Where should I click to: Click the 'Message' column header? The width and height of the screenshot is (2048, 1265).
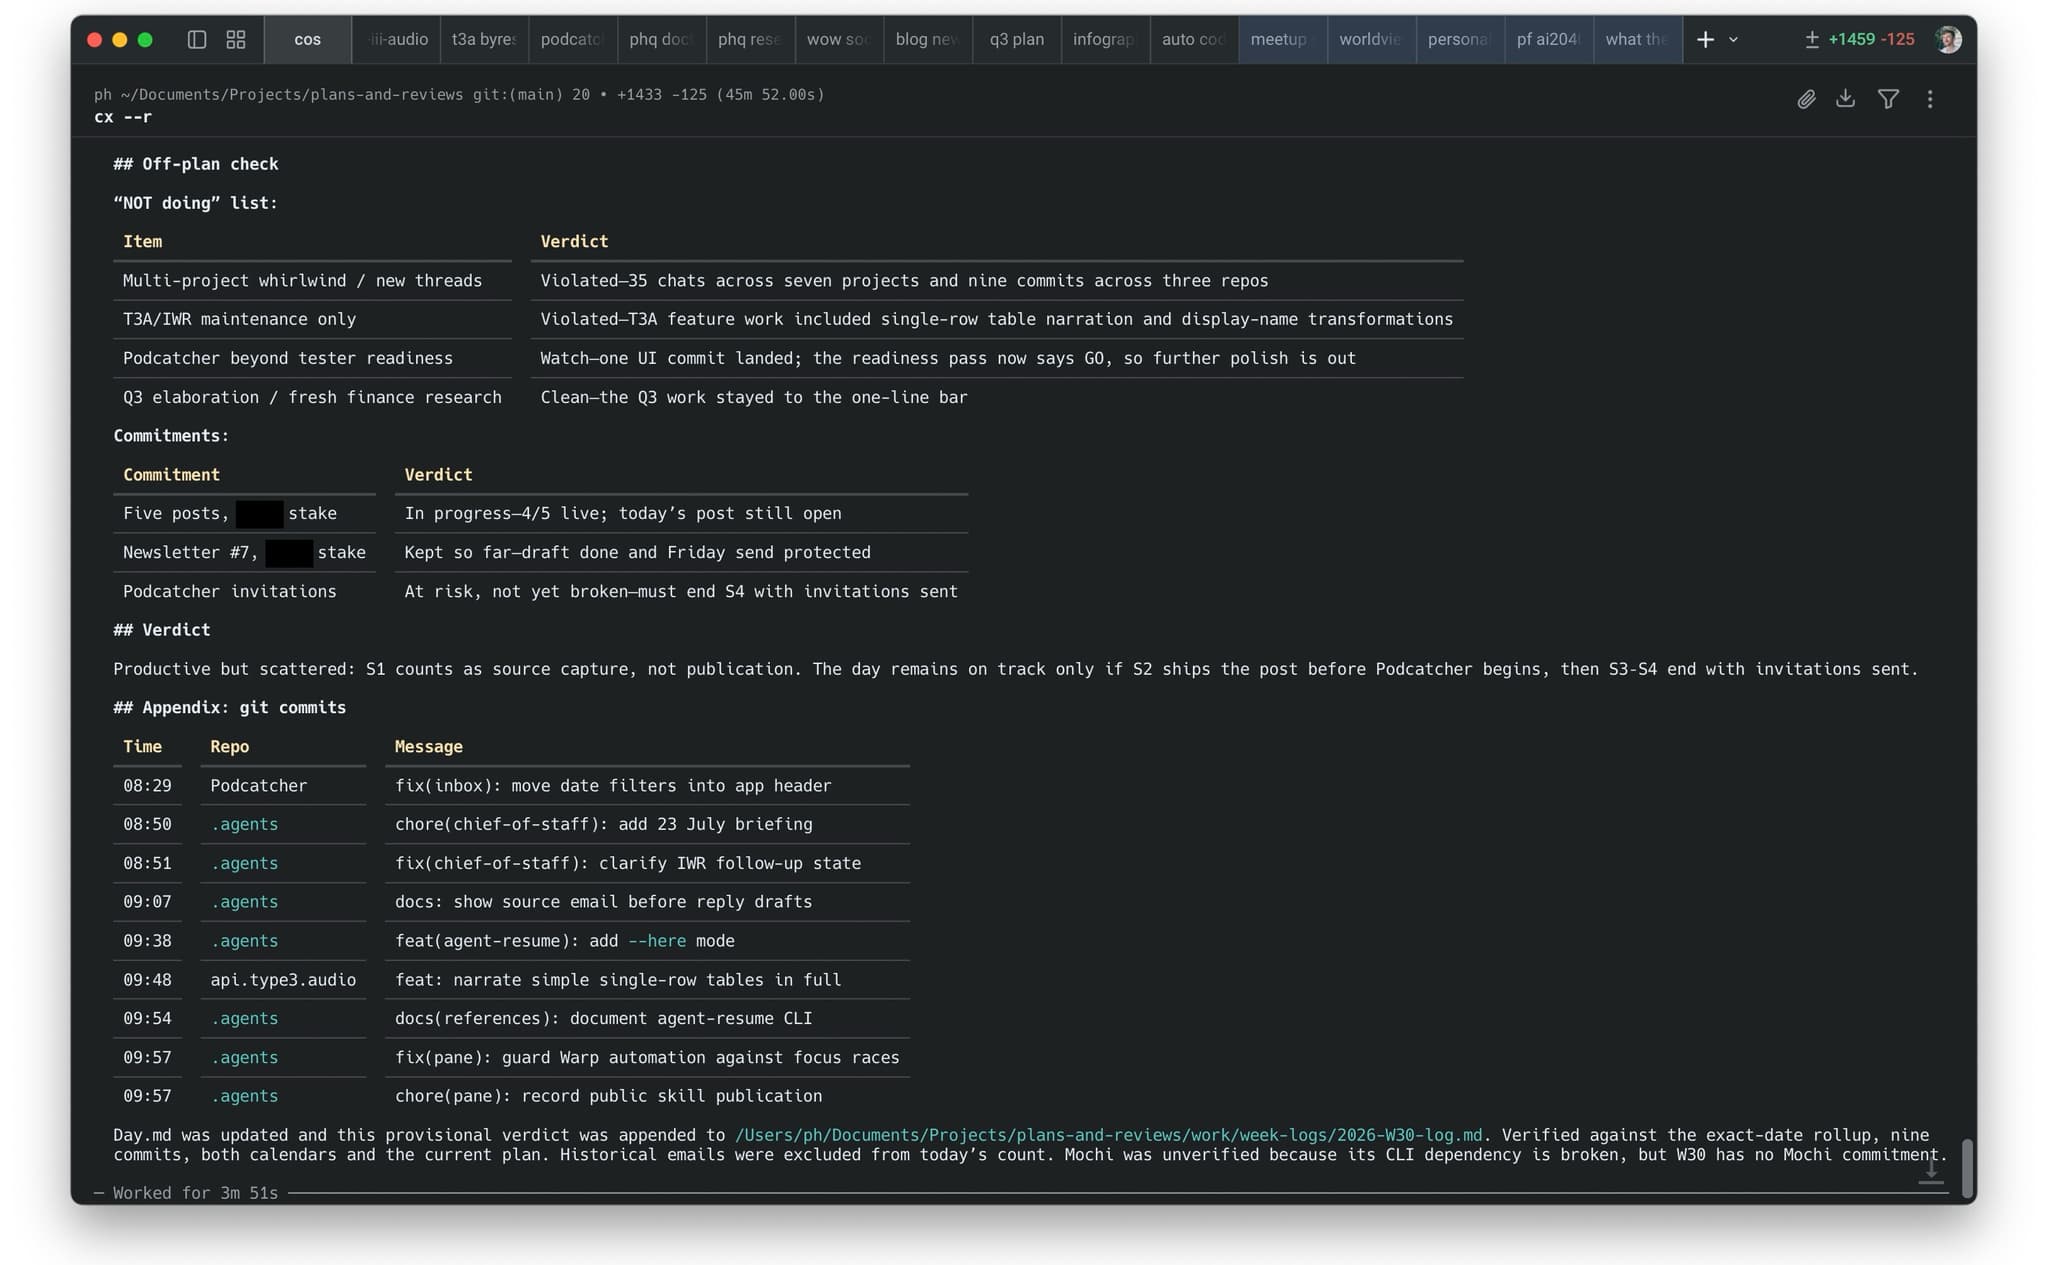tap(428, 747)
